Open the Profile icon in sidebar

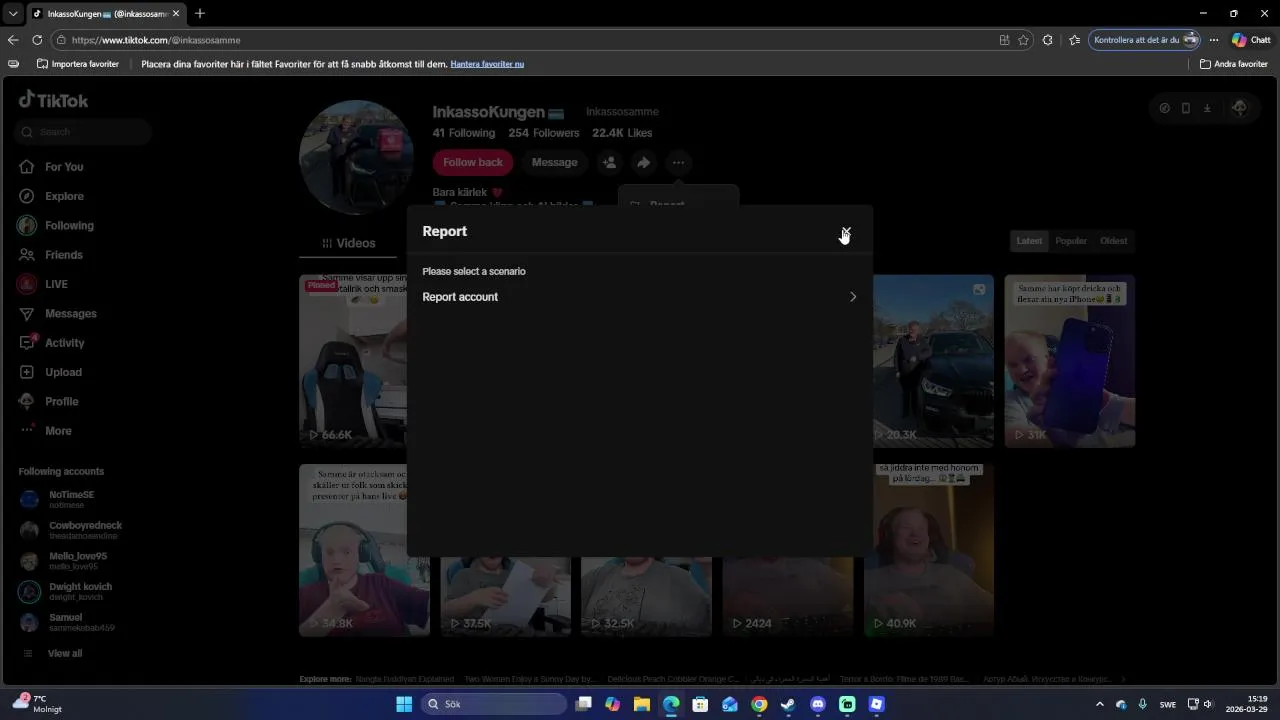(x=27, y=401)
